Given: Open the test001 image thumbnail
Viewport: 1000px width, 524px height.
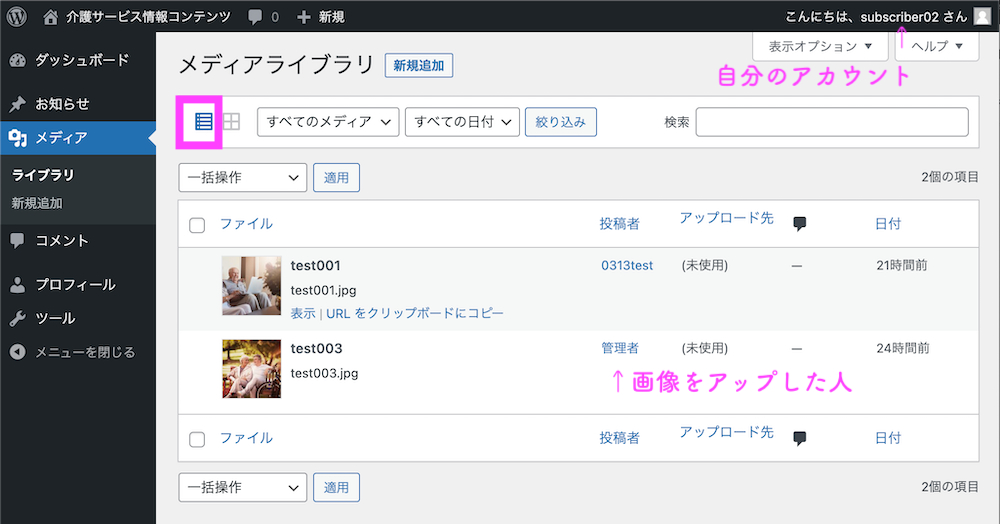Looking at the screenshot, I should tap(251, 286).
